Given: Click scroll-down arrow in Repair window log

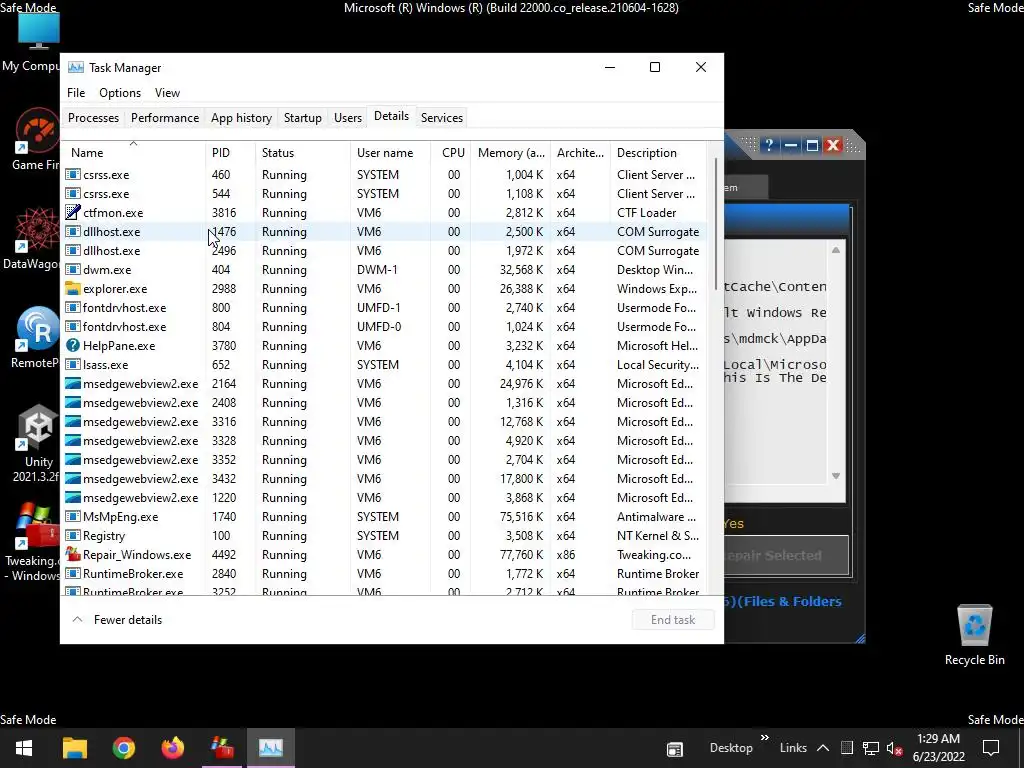Looking at the screenshot, I should click(x=836, y=476).
